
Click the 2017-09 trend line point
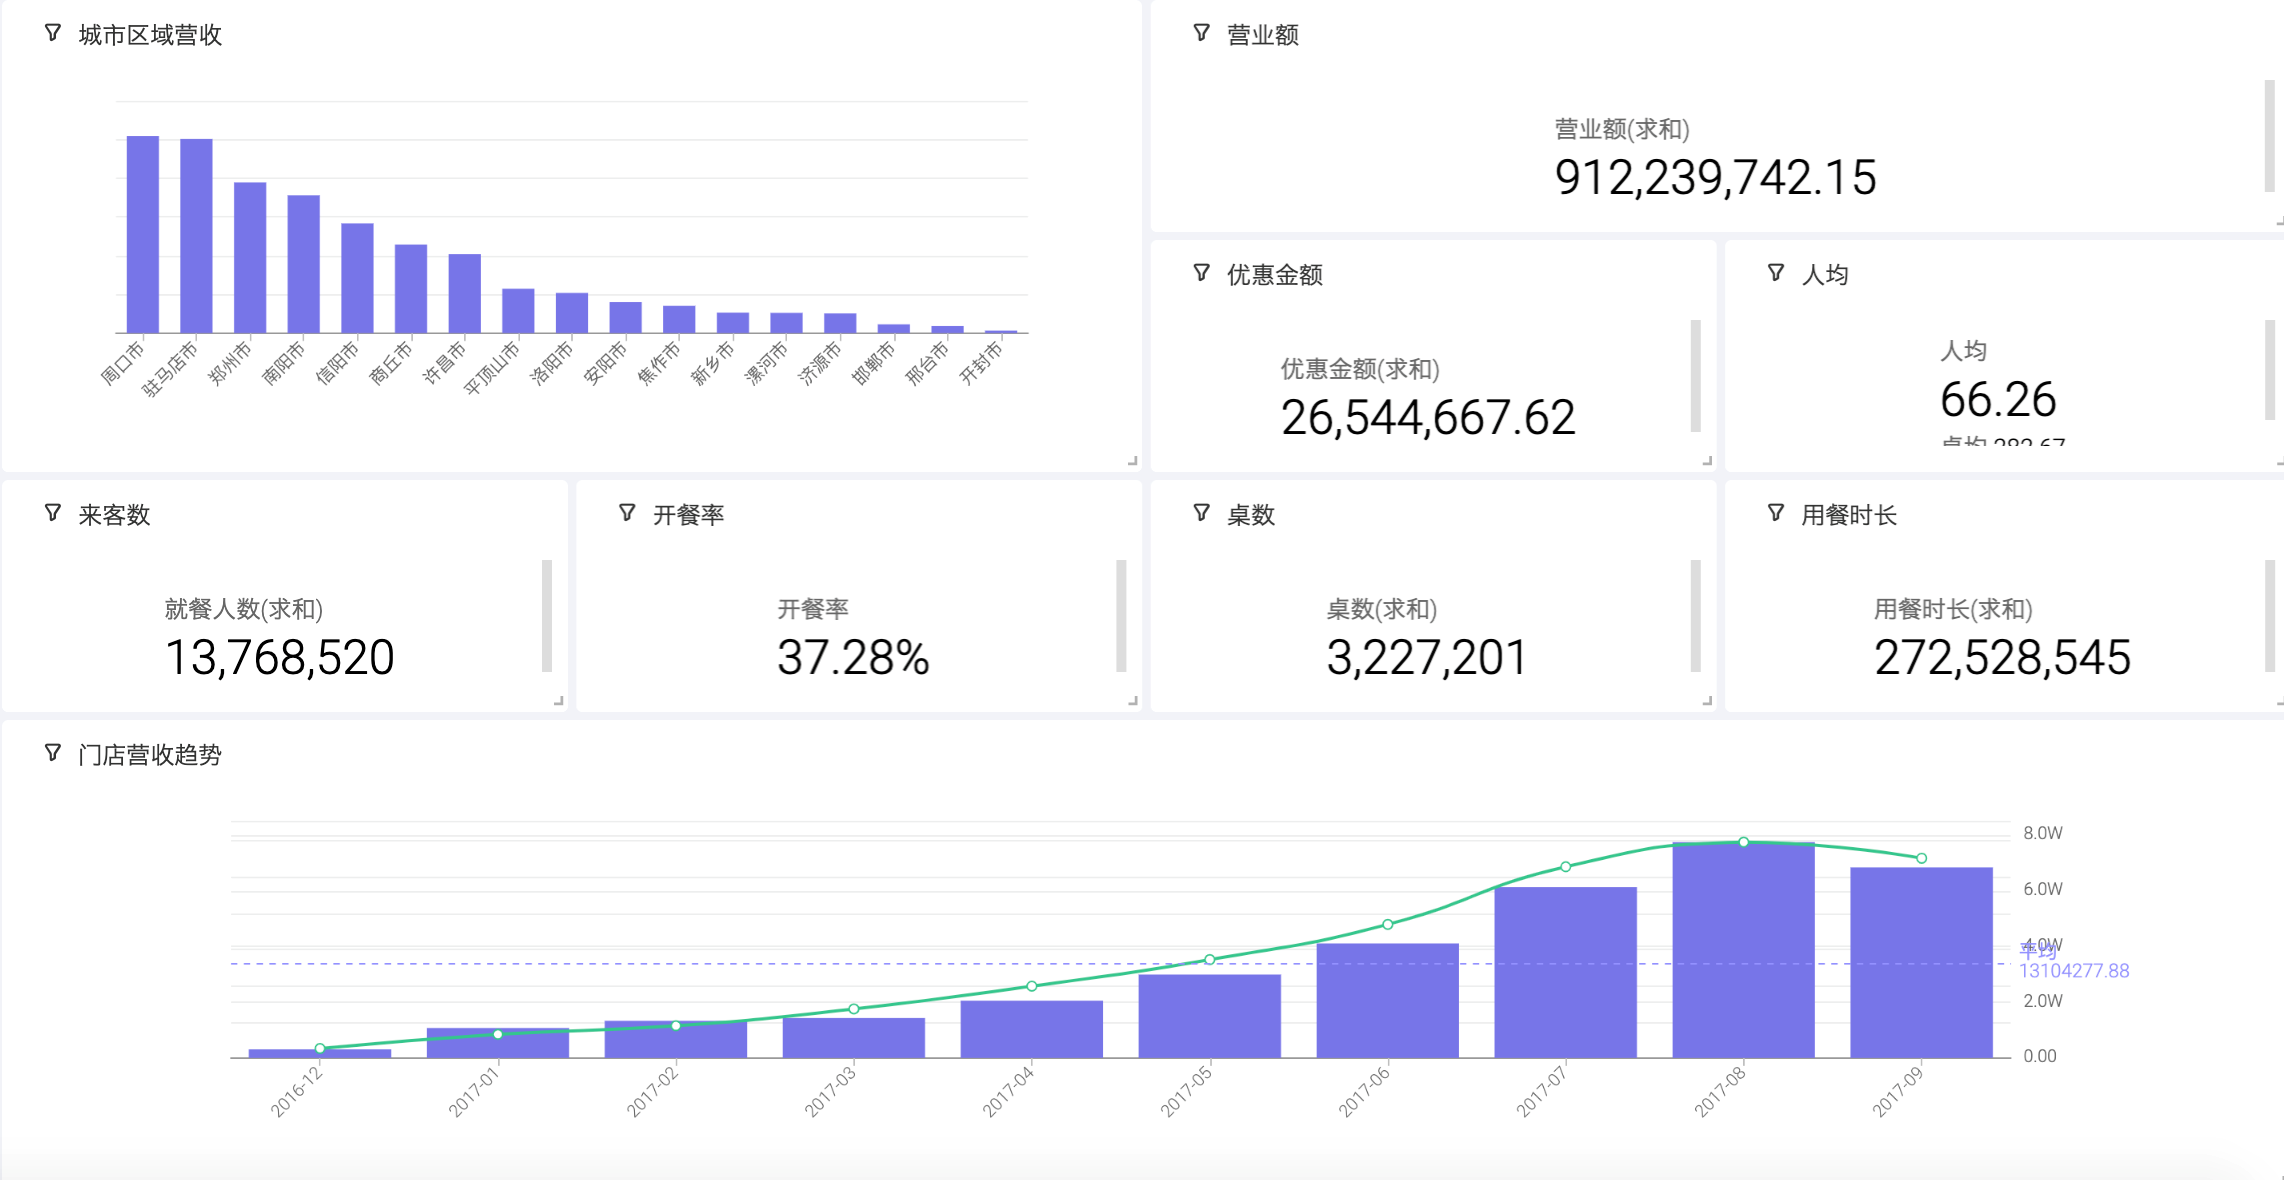pyautogui.click(x=1921, y=858)
